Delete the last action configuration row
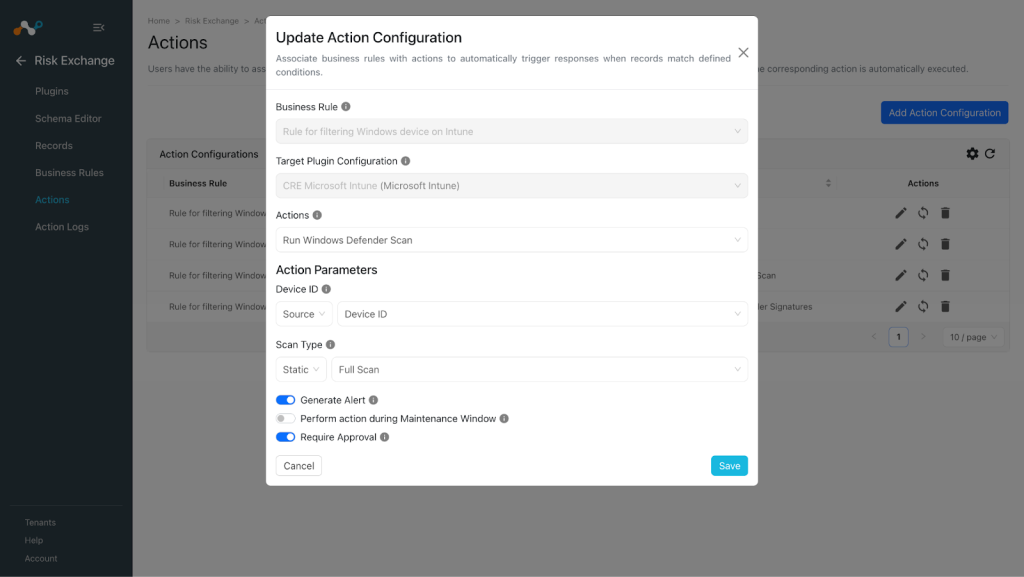Screen dimensions: 1024x577 (945, 306)
